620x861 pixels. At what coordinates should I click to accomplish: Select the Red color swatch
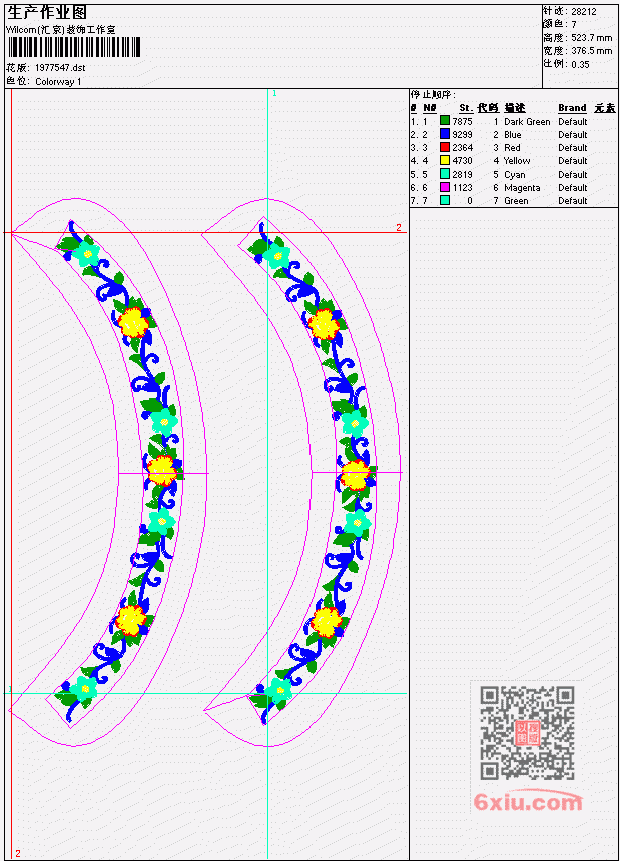tap(445, 147)
